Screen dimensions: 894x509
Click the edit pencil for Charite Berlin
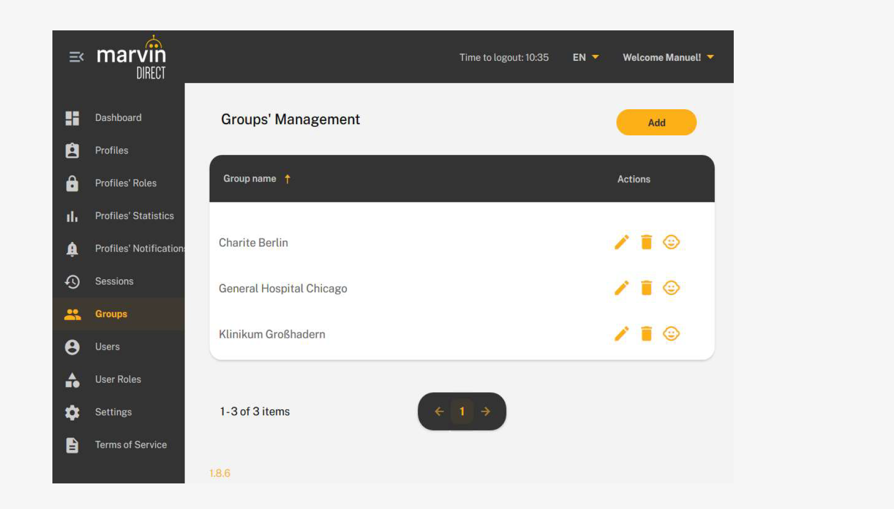pos(621,242)
